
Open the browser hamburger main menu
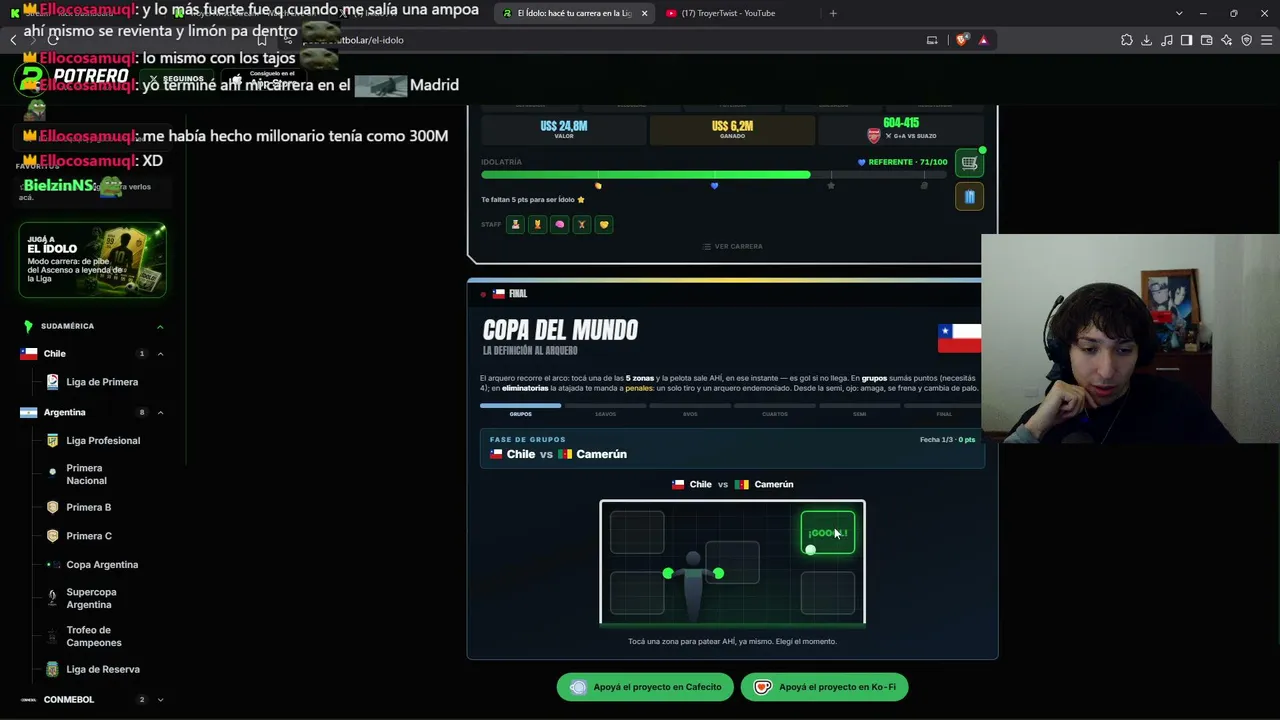[x=1267, y=40]
